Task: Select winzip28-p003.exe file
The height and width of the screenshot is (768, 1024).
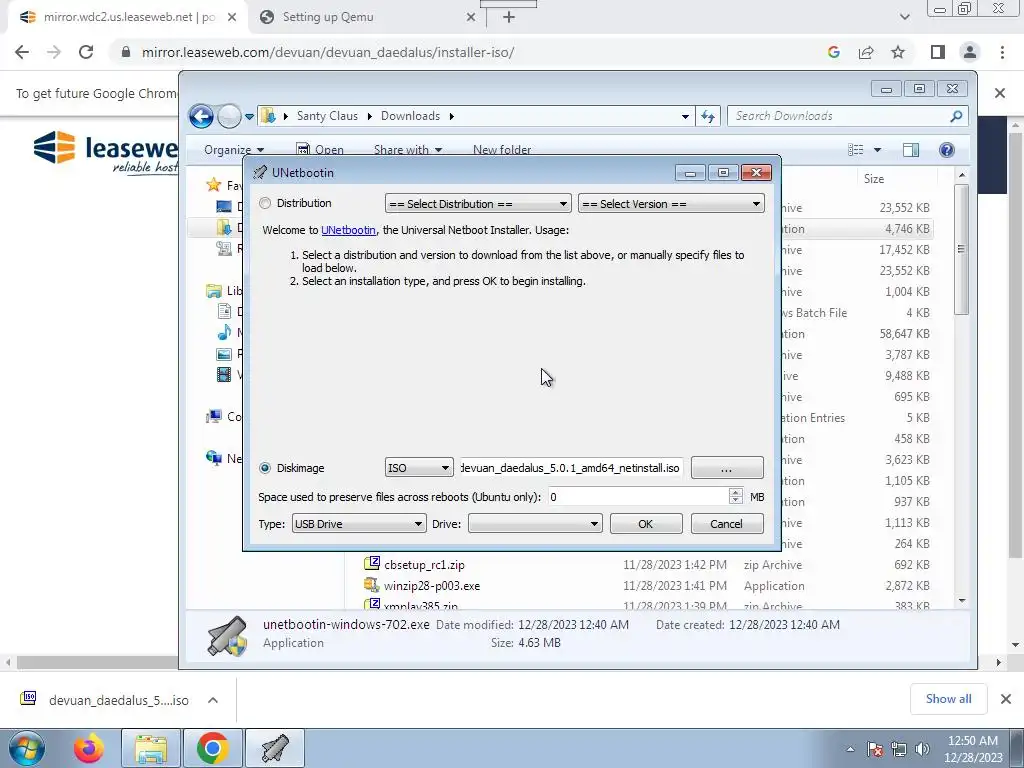Action: pyautogui.click(x=432, y=586)
